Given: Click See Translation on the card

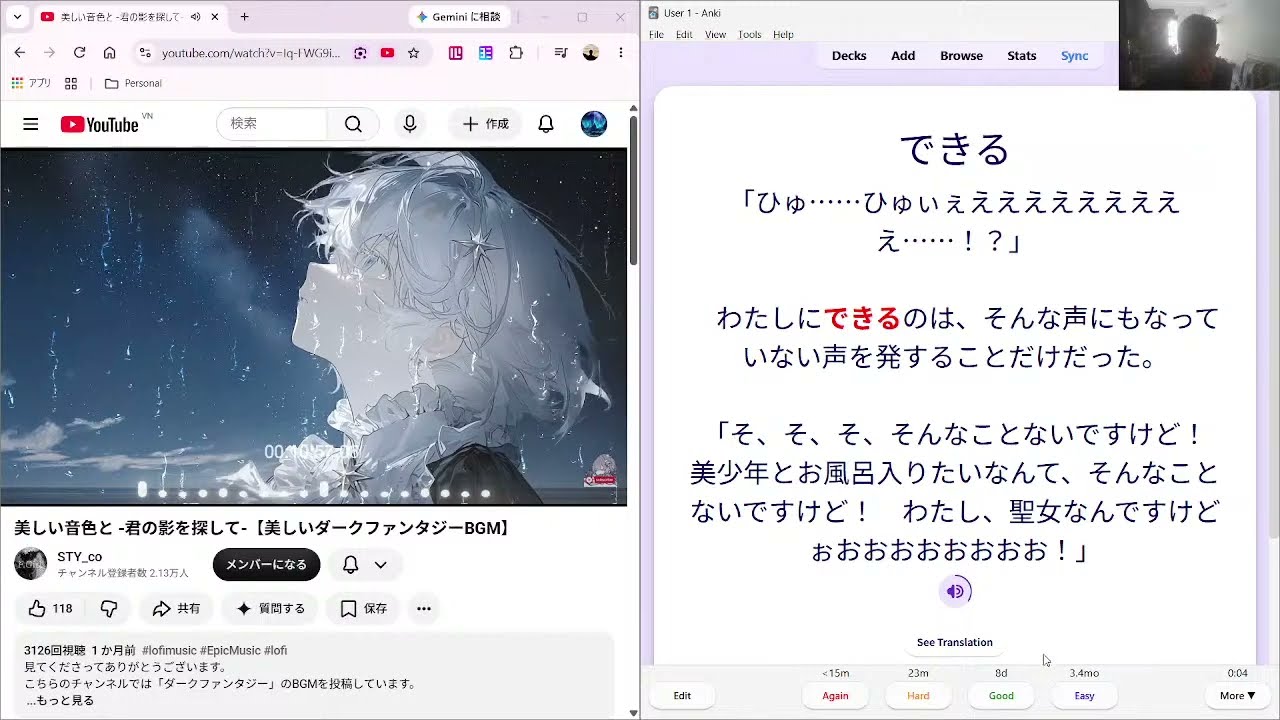Looking at the screenshot, I should [x=955, y=642].
